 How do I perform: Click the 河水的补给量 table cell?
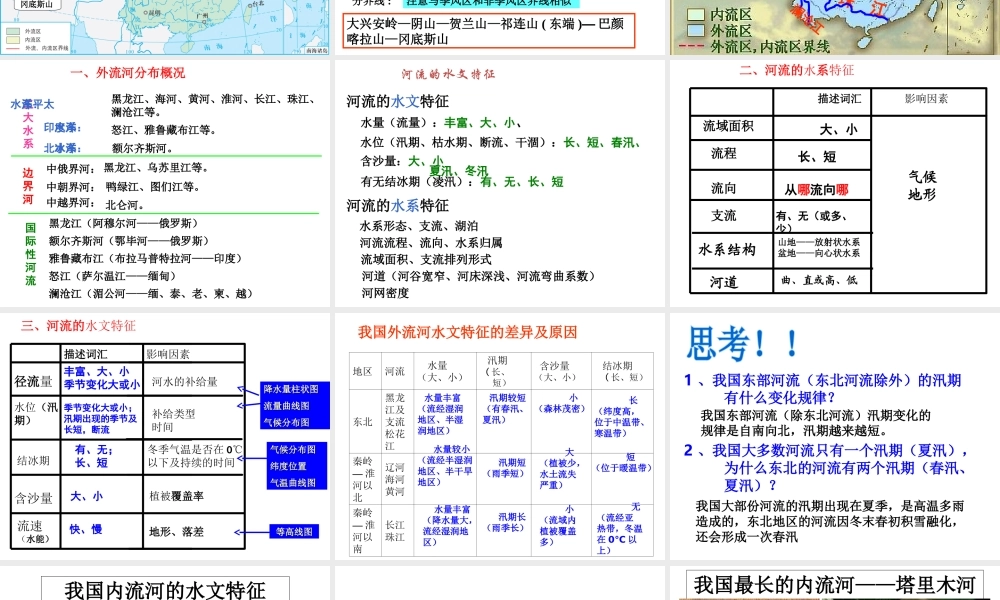pyautogui.click(x=194, y=381)
